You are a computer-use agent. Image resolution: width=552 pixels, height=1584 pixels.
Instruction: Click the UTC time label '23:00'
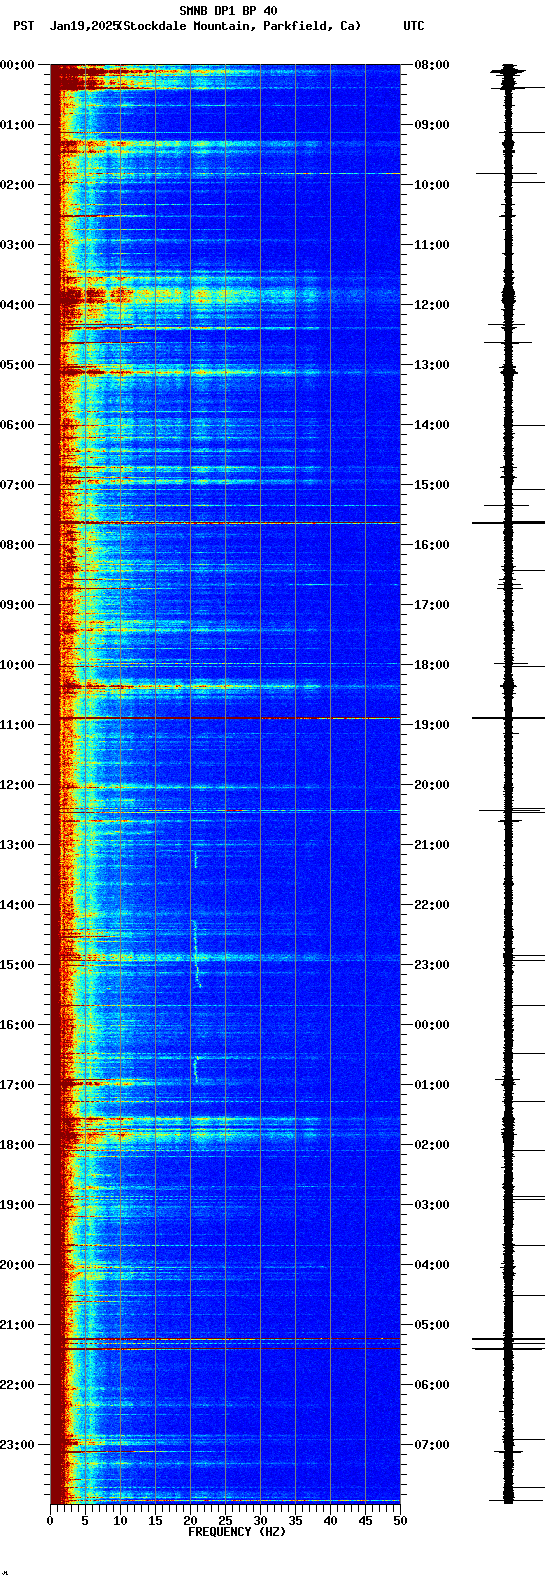pos(432,965)
